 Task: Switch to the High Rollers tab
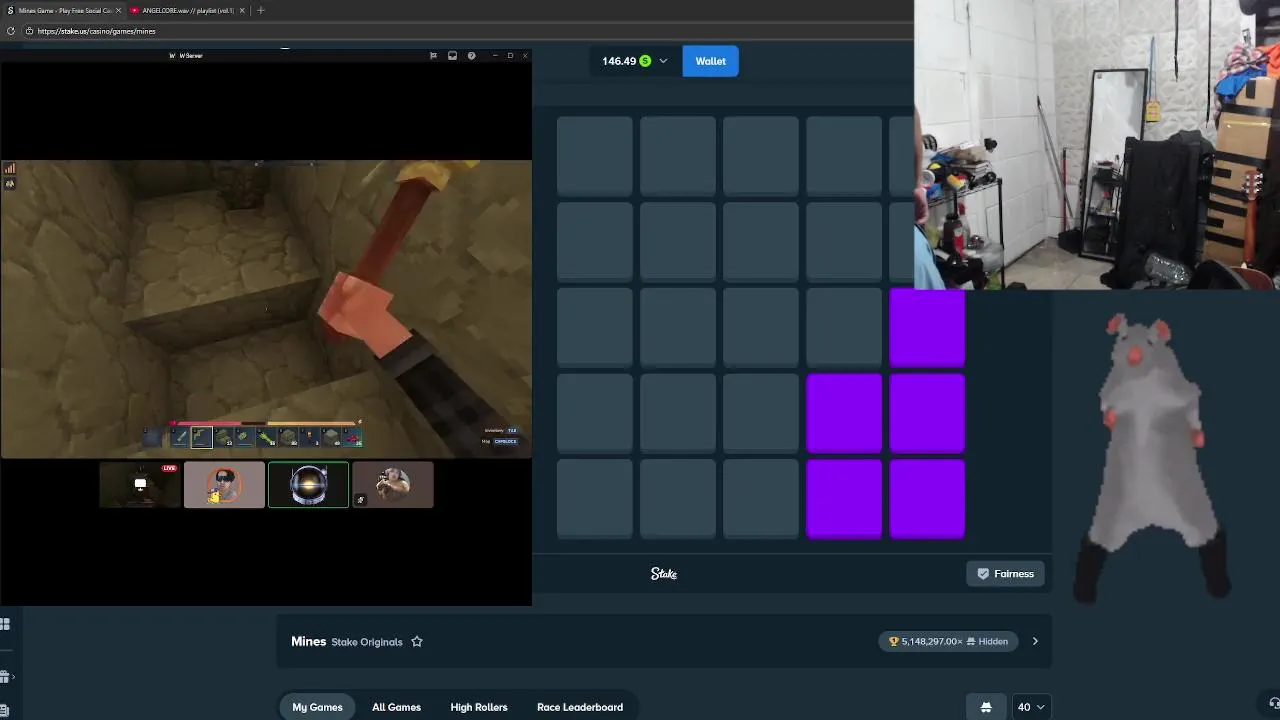pos(479,707)
